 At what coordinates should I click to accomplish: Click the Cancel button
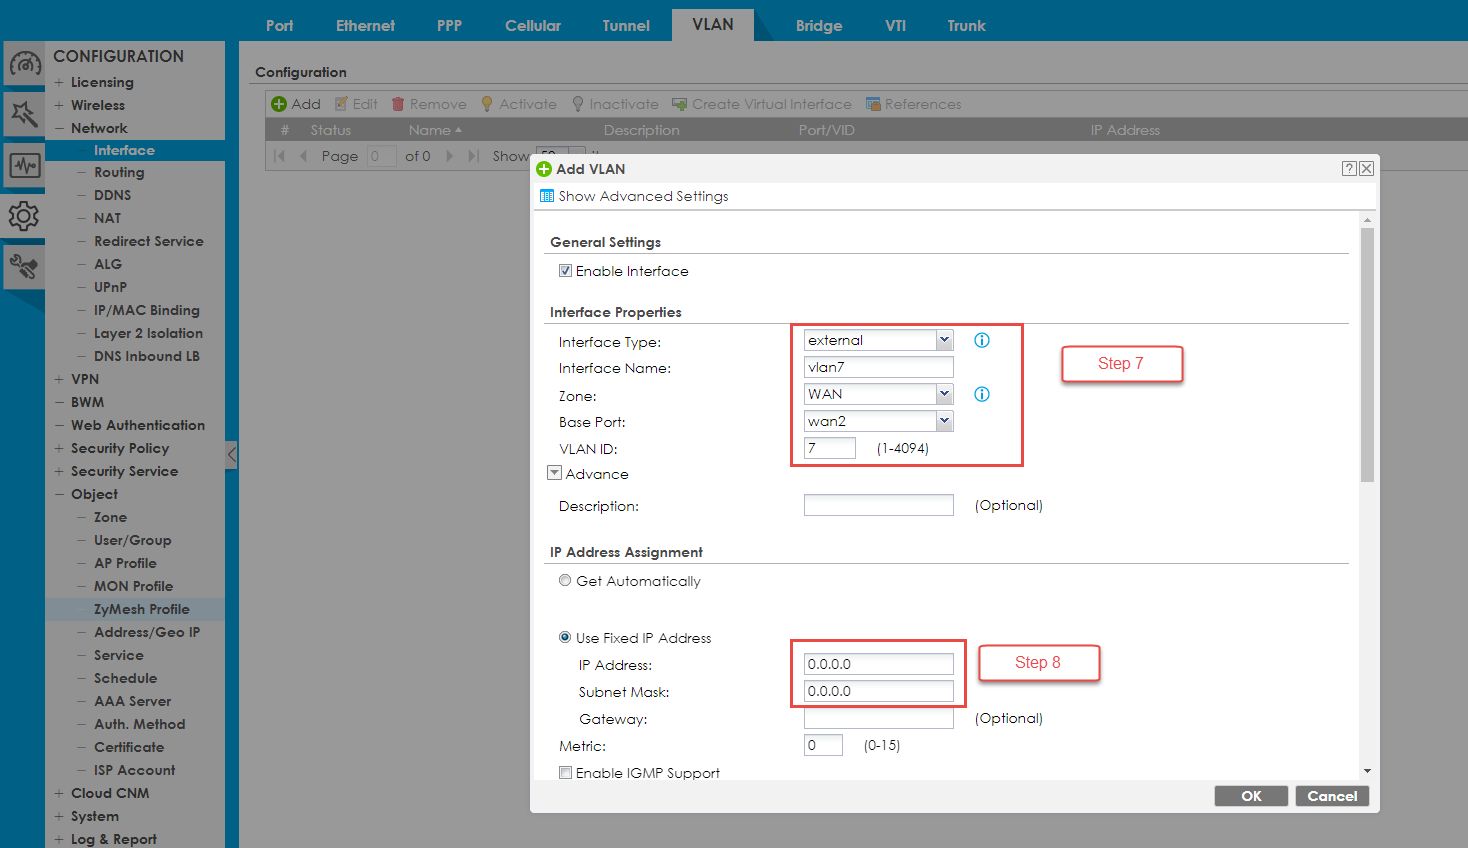point(1332,796)
